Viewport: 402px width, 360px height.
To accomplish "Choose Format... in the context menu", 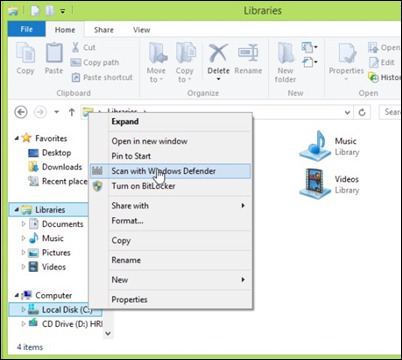I will click(170, 221).
